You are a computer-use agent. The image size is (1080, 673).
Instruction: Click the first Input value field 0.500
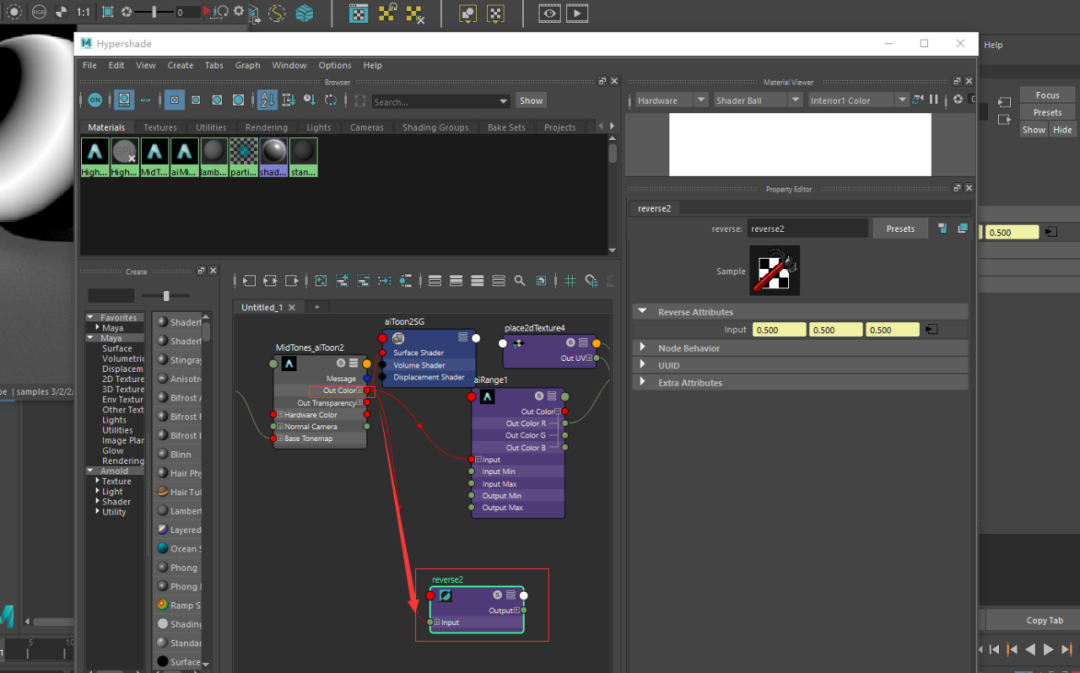(x=779, y=330)
